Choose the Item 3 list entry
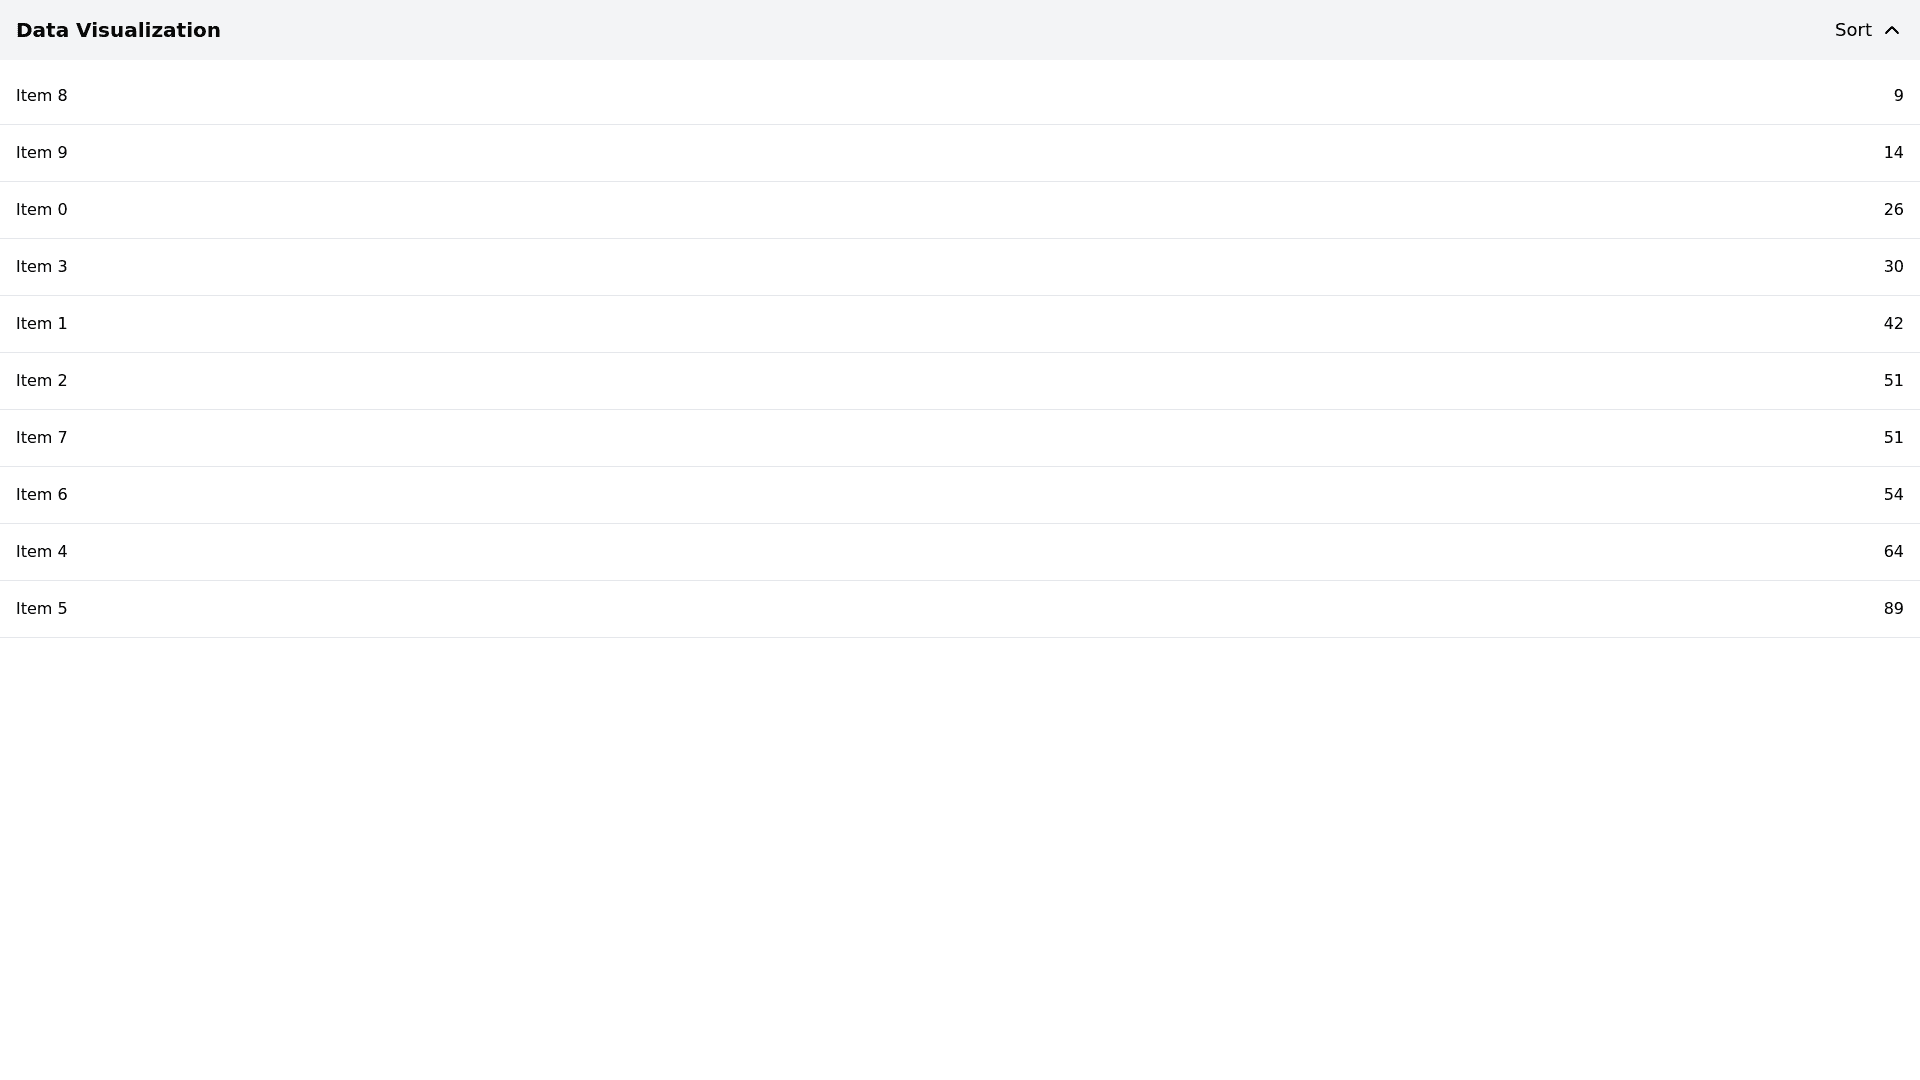The height and width of the screenshot is (1080, 1920). (42, 267)
